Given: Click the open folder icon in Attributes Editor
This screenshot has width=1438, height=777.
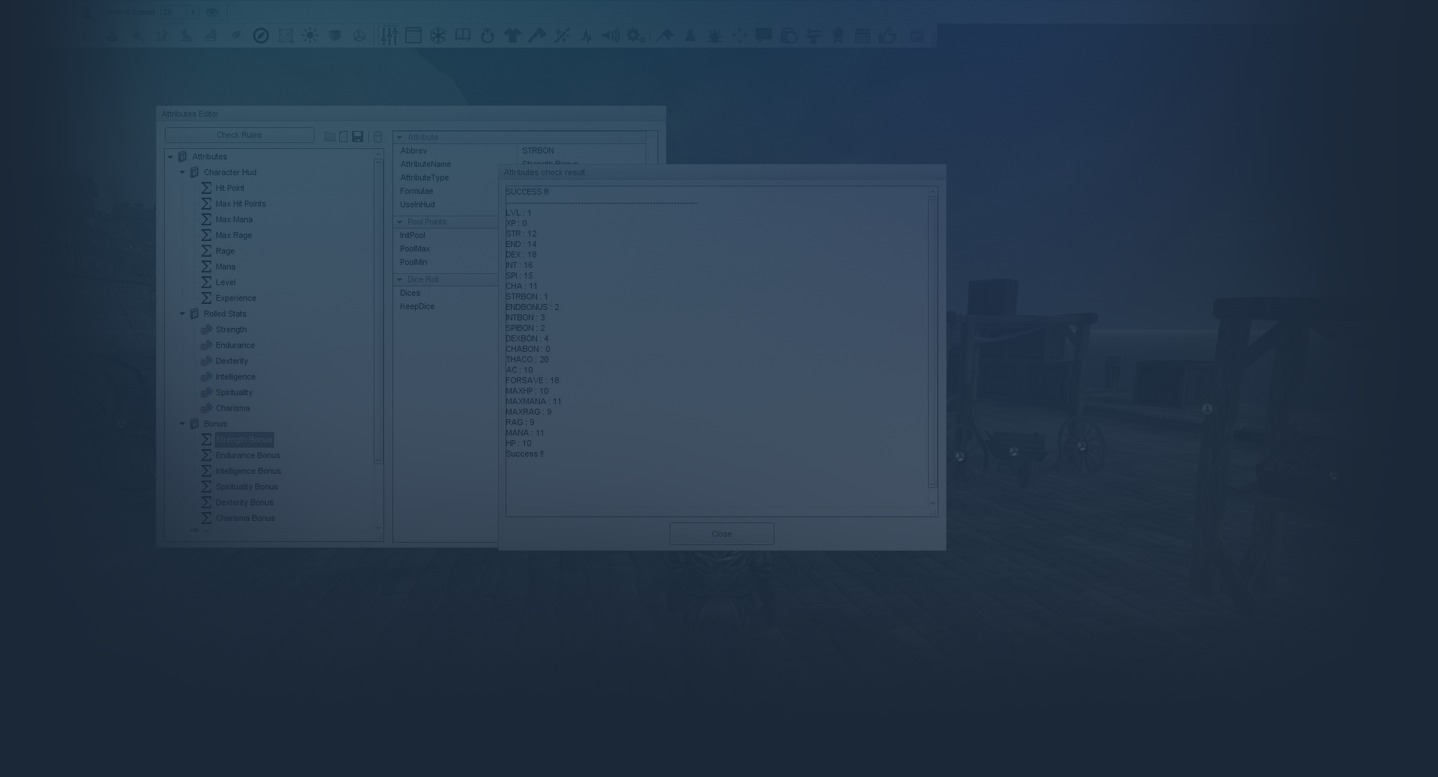Looking at the screenshot, I should 329,136.
